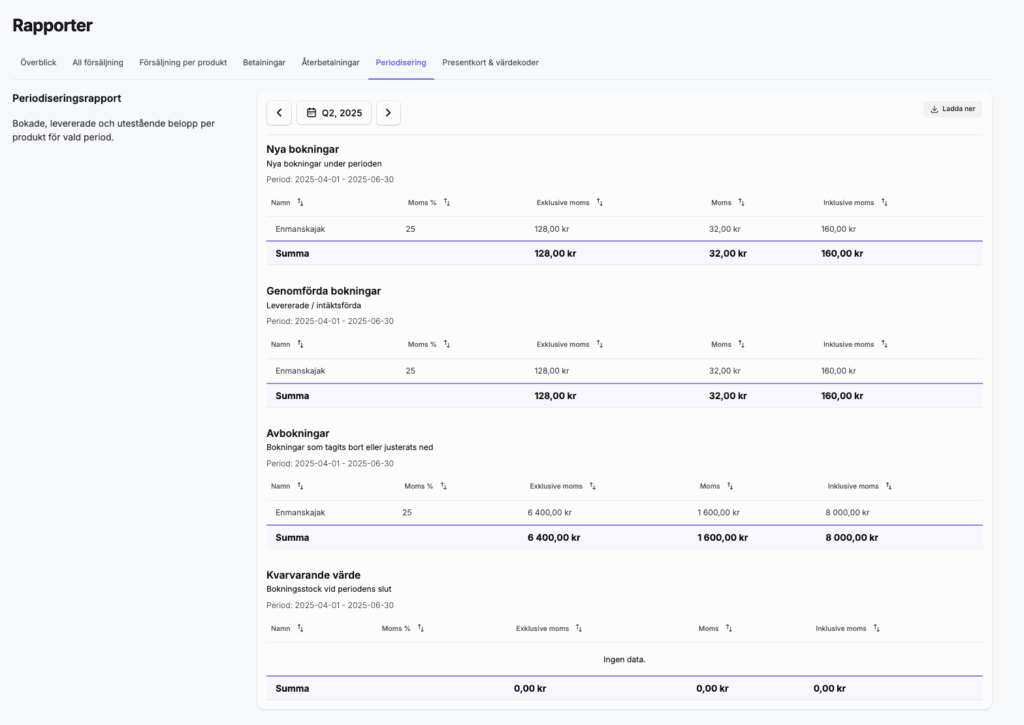Switch to the Återbetalningar tab
This screenshot has height=725, width=1024.
coord(330,62)
